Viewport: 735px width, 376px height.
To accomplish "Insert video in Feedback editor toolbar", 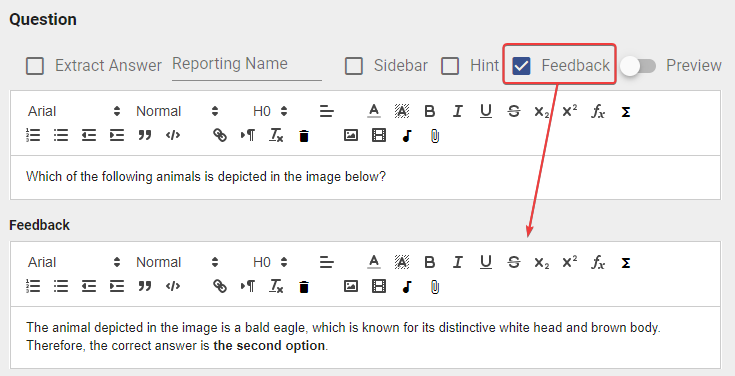I will 379,286.
